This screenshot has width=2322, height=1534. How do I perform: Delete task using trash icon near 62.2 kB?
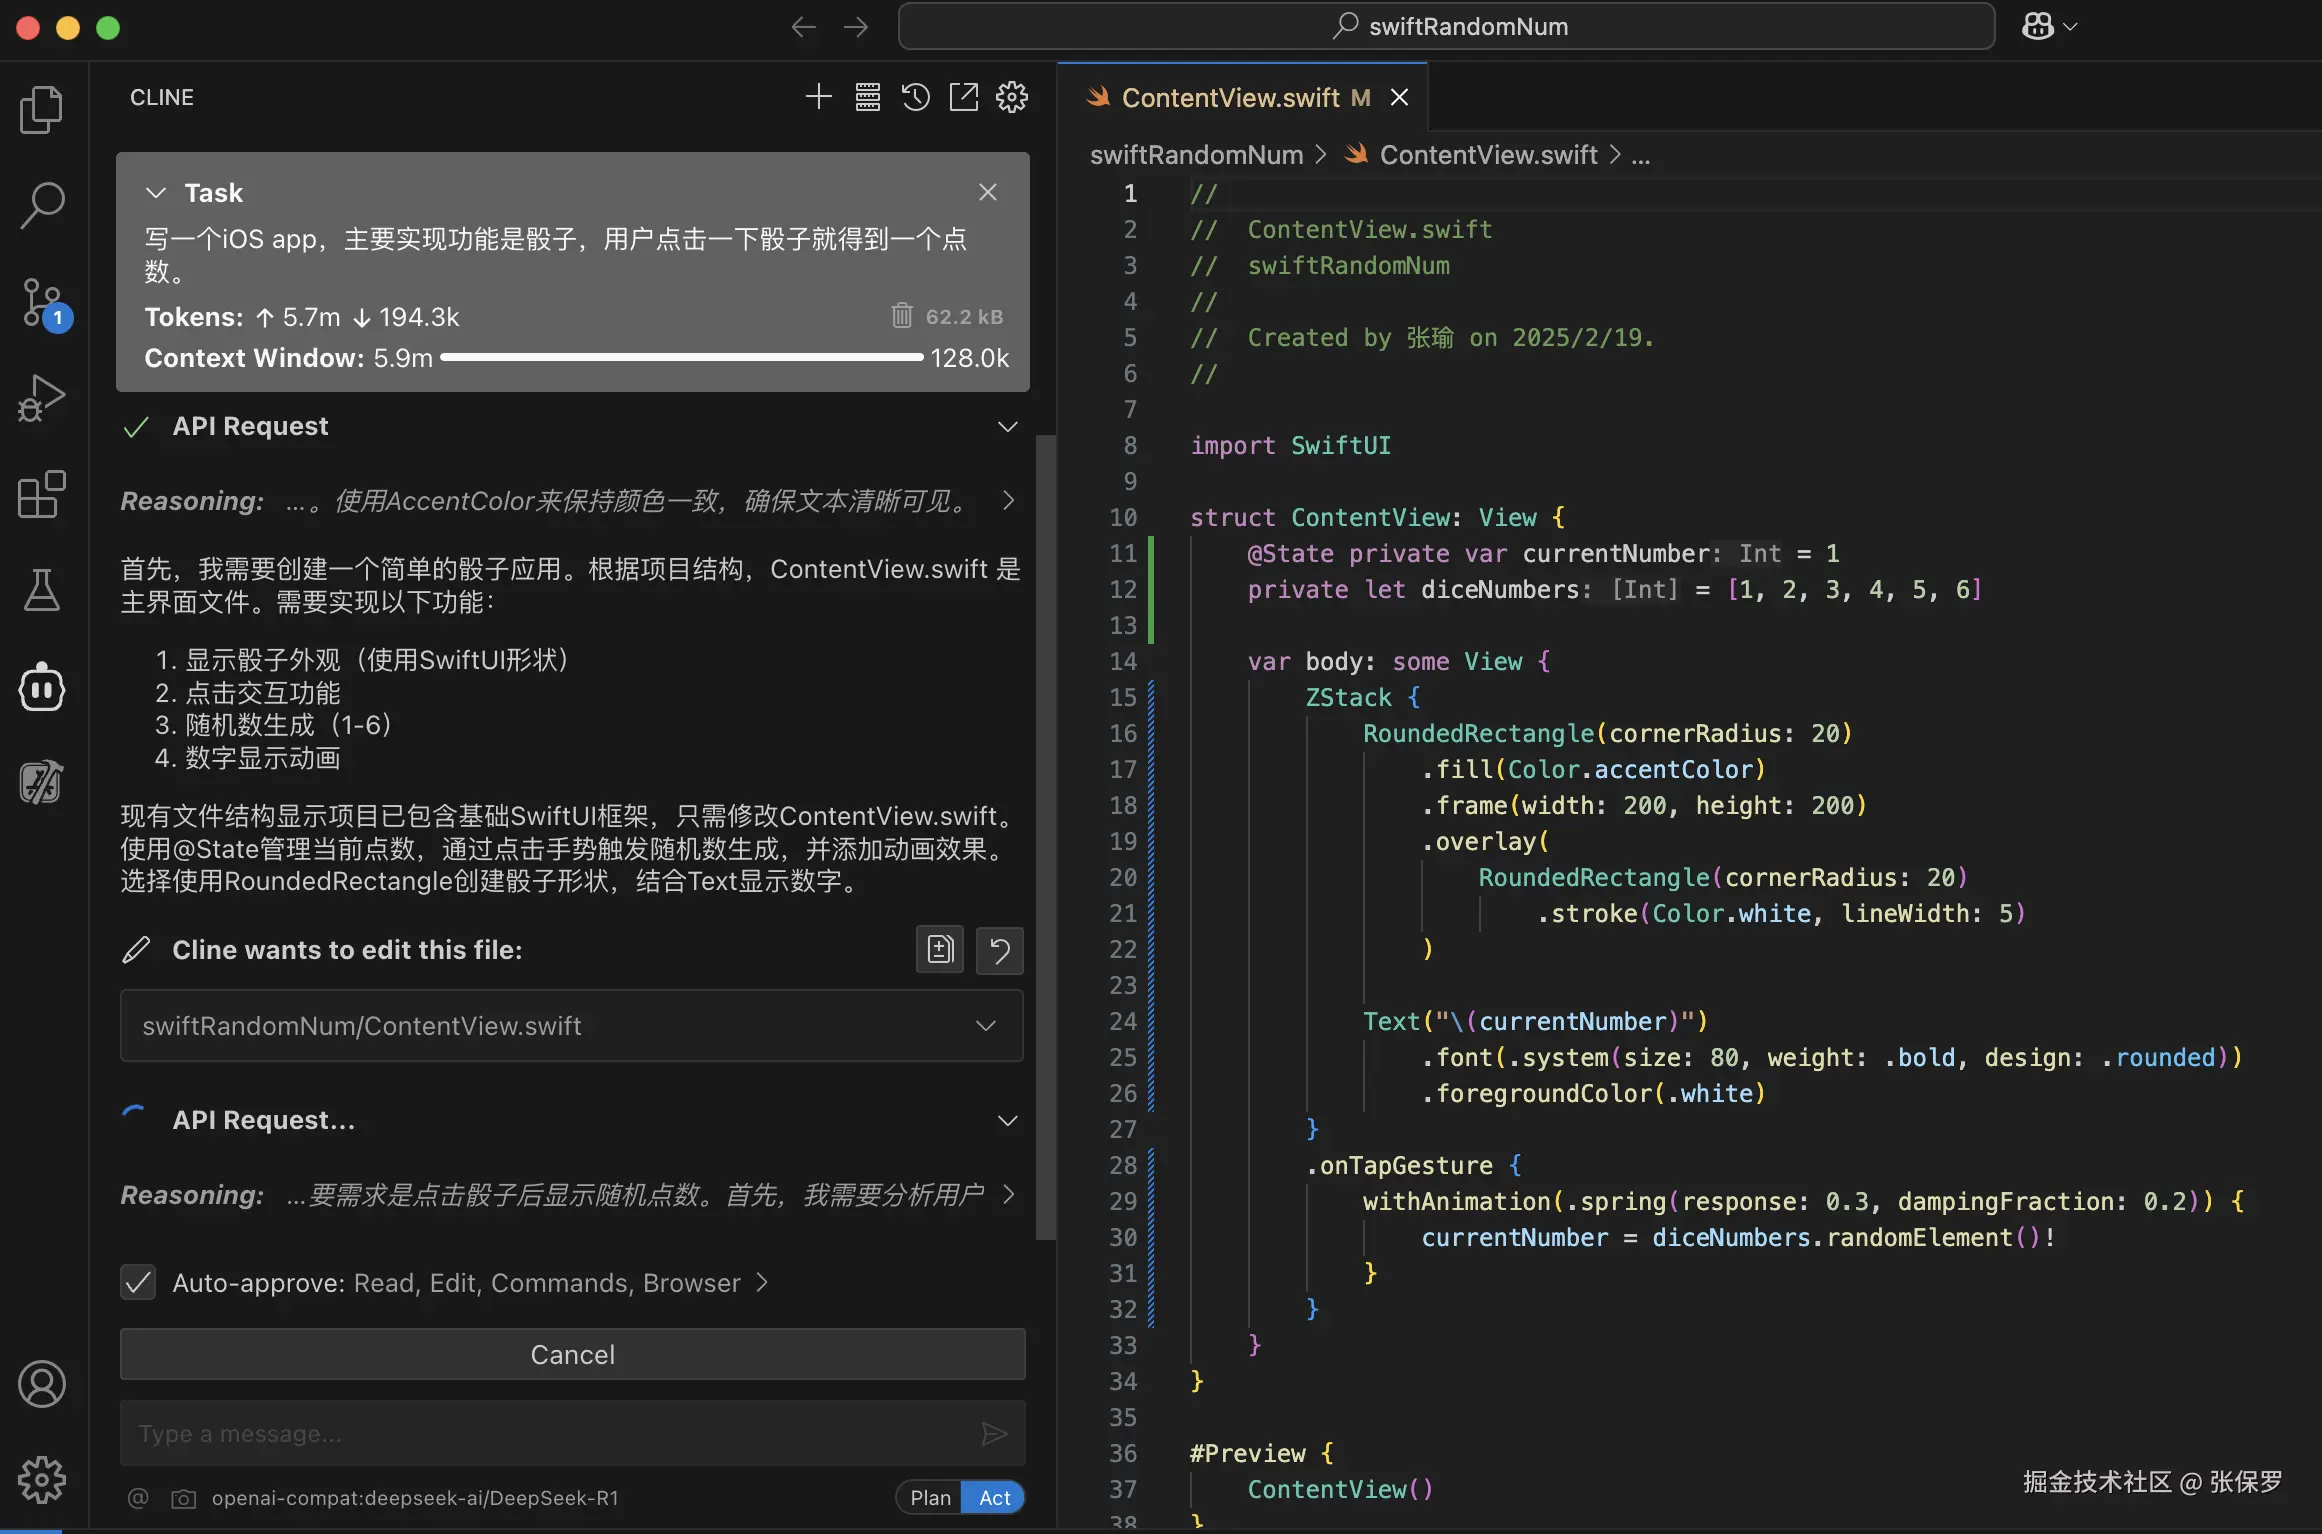pos(901,316)
